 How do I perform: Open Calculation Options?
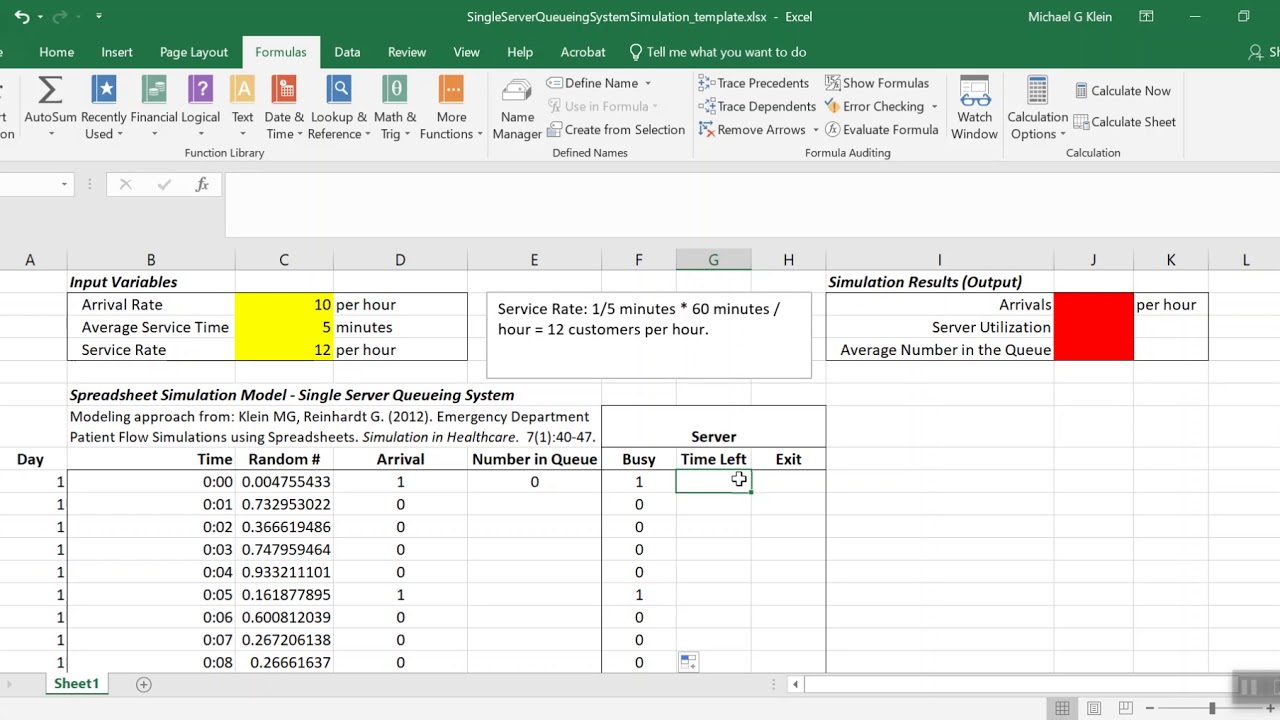[x=1037, y=108]
